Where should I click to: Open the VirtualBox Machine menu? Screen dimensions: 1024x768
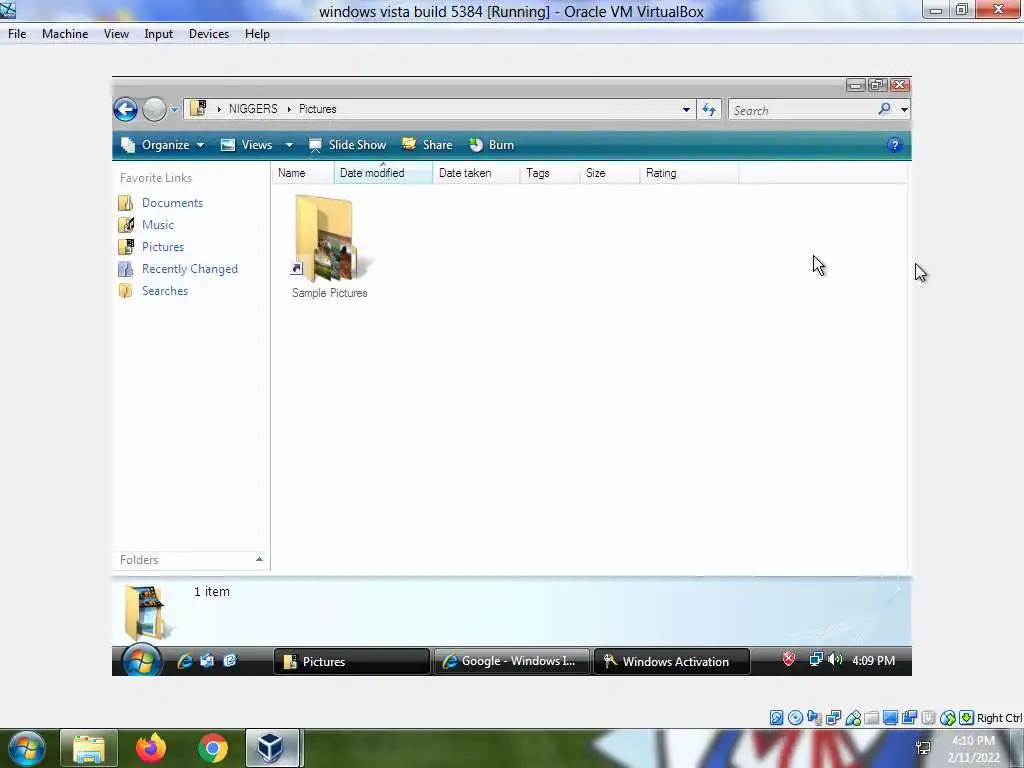(65, 34)
